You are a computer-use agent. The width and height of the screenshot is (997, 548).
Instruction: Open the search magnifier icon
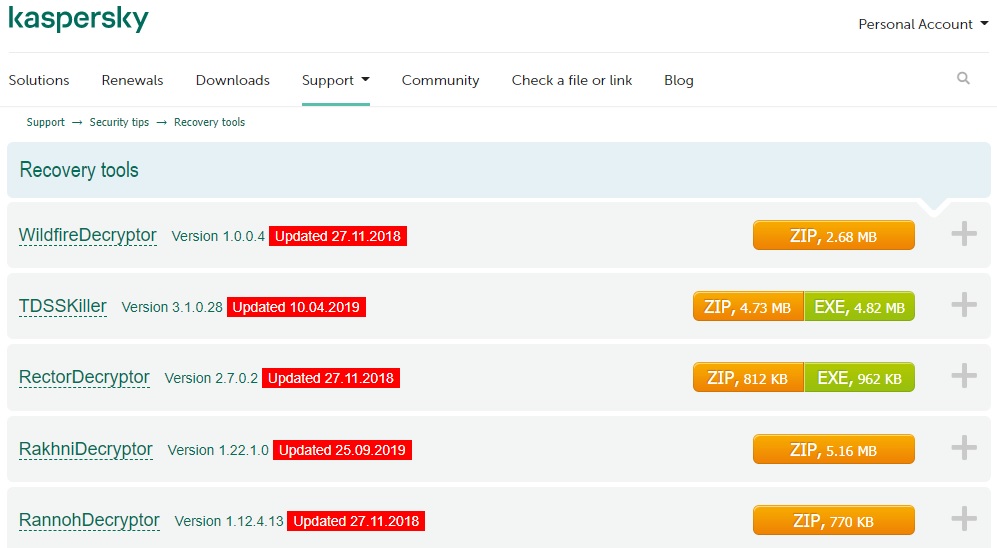click(963, 78)
